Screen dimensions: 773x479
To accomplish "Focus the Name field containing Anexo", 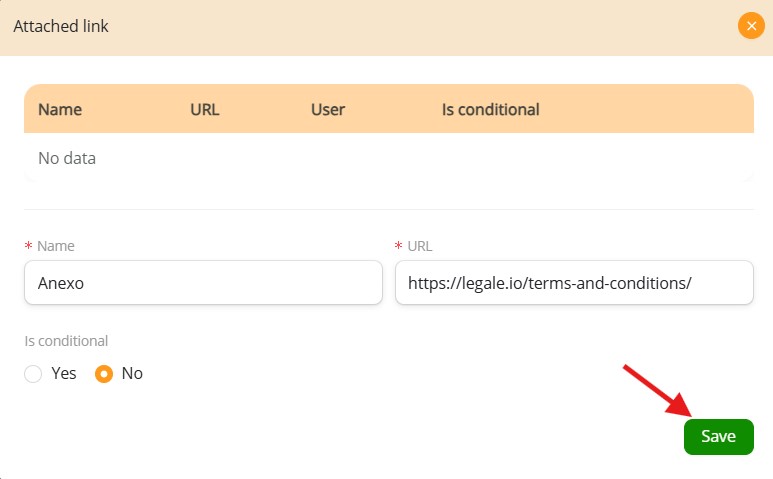I will [x=203, y=282].
